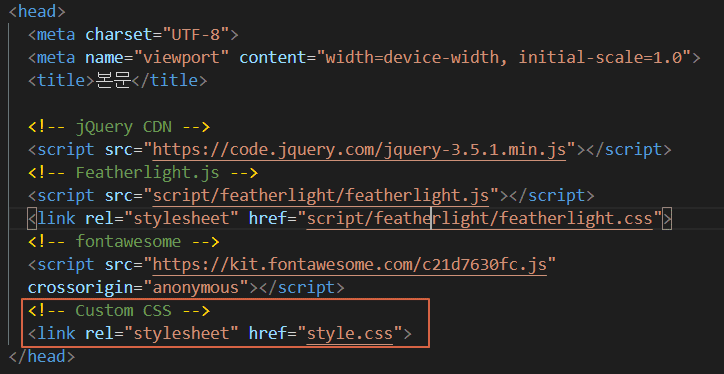Viewport: 724px width, 374px height.
Task: Open the featherlight.css href link
Action: [480, 218]
